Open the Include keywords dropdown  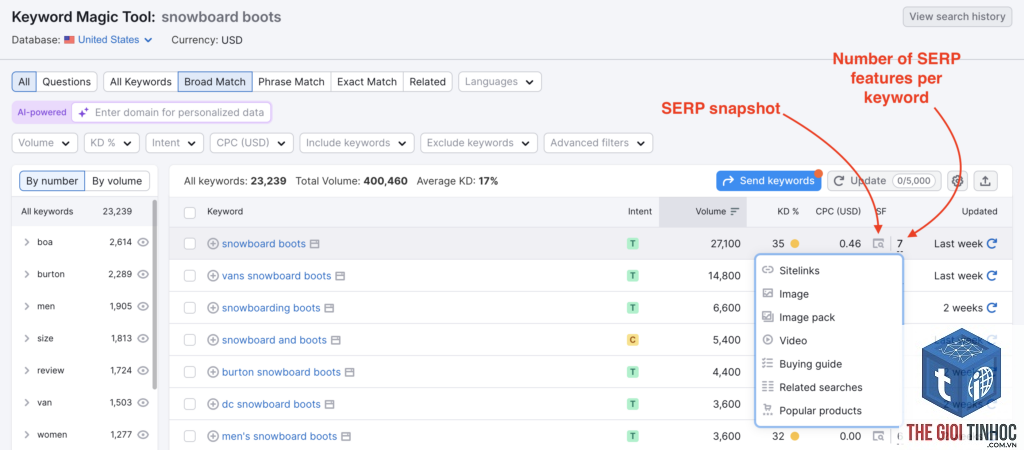pos(357,143)
